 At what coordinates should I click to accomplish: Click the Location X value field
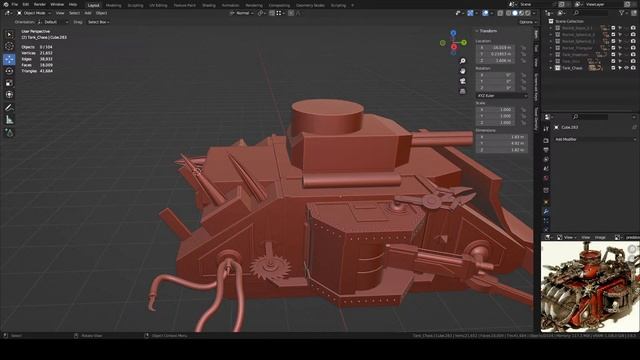pos(497,47)
